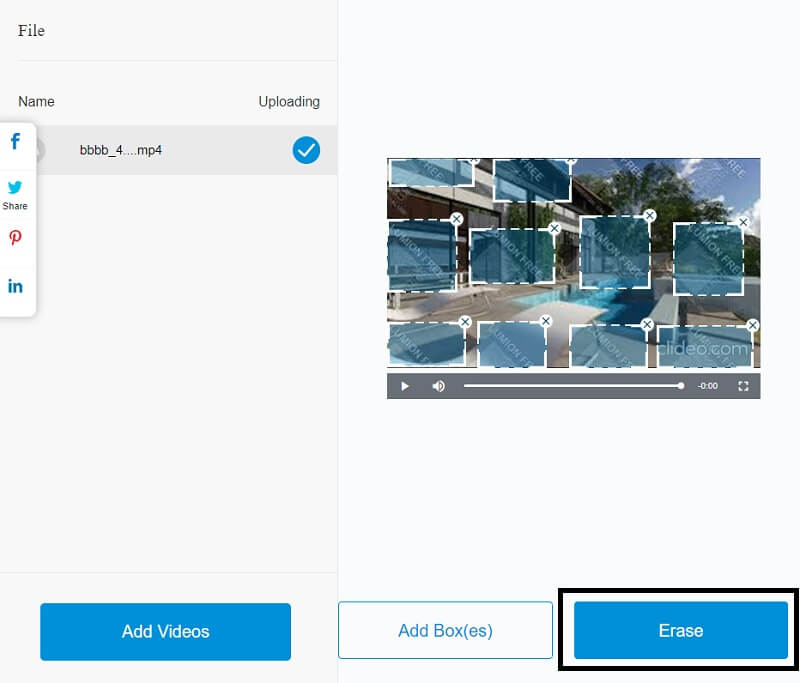The width and height of the screenshot is (800, 683).
Task: Mute the preview video audio
Action: click(x=438, y=386)
